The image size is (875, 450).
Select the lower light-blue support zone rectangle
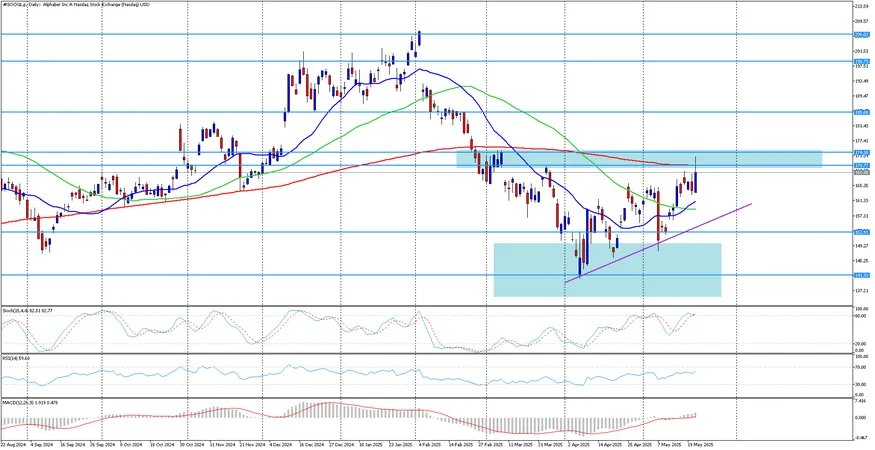[608, 270]
